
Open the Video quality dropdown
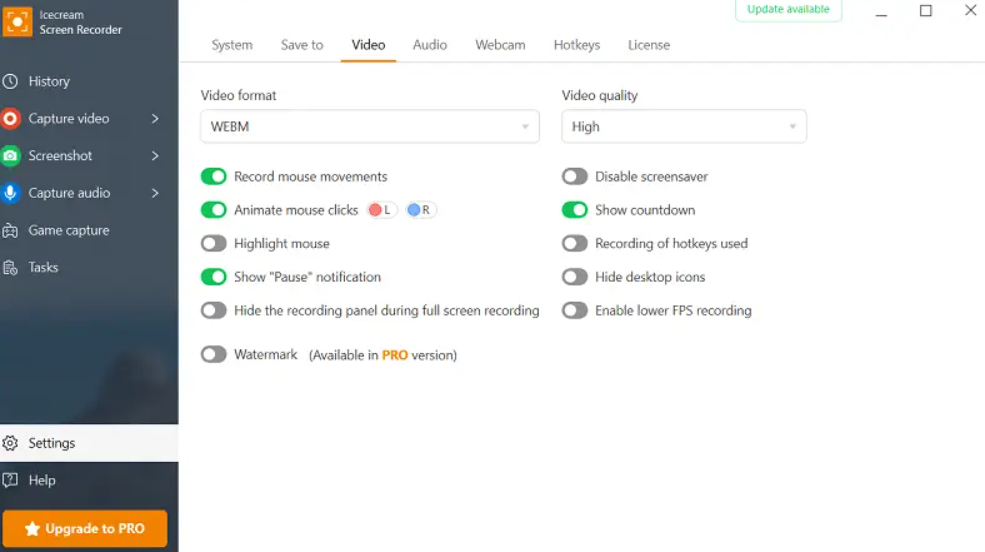tap(683, 127)
